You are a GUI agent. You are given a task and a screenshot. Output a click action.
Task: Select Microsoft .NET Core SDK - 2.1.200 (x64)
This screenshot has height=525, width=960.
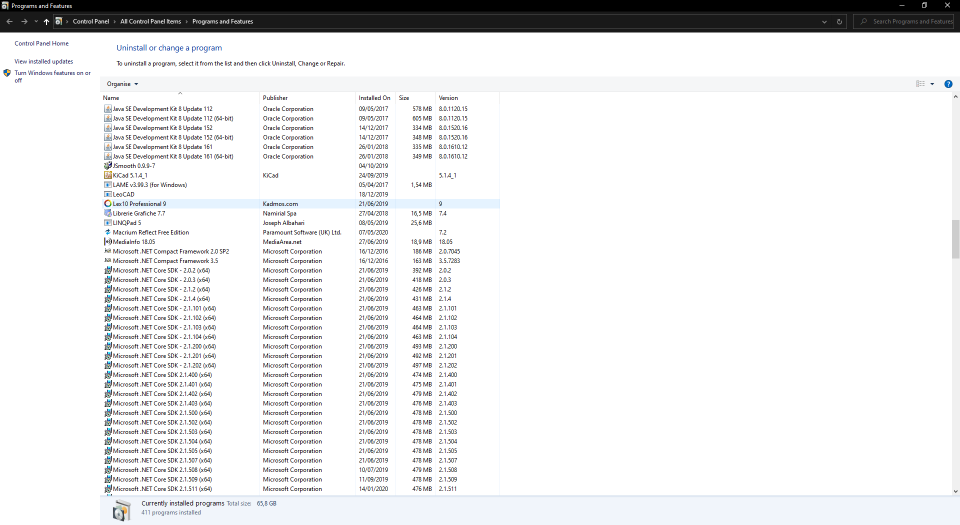pyautogui.click(x=301, y=346)
